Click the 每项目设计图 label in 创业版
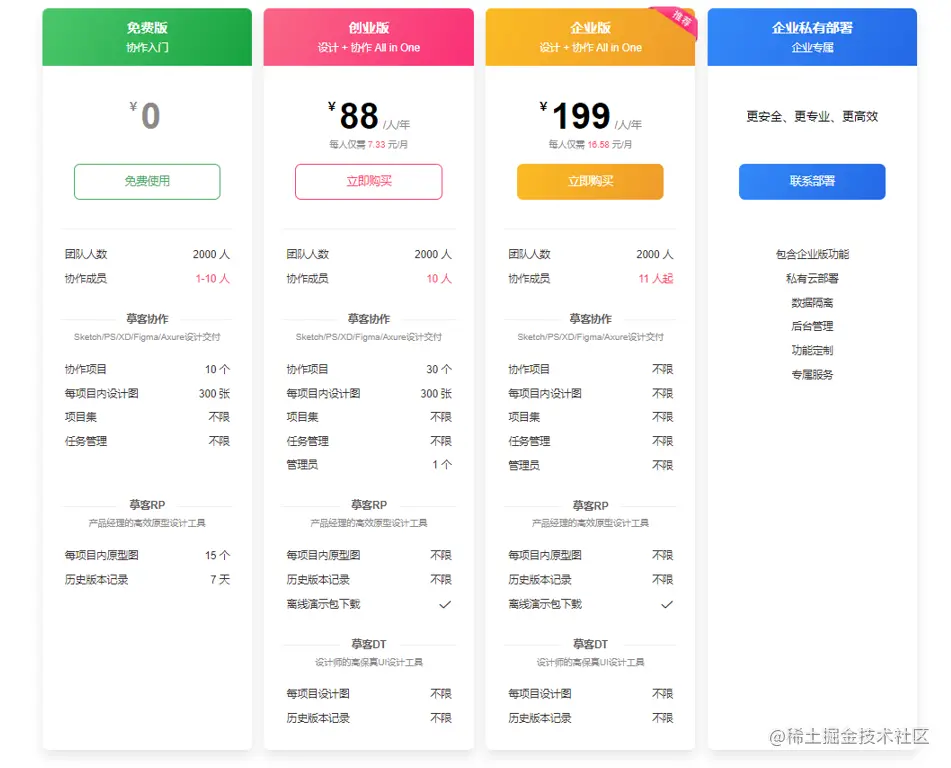Viewport: 951px width, 768px height. [x=318, y=693]
